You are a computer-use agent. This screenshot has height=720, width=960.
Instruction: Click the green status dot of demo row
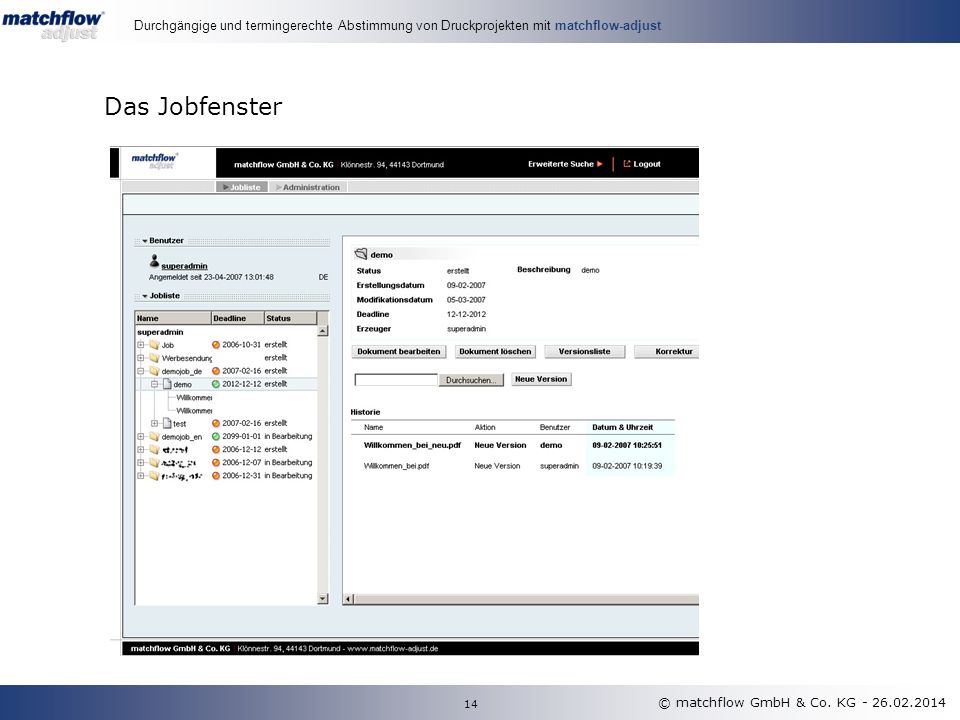[x=216, y=384]
